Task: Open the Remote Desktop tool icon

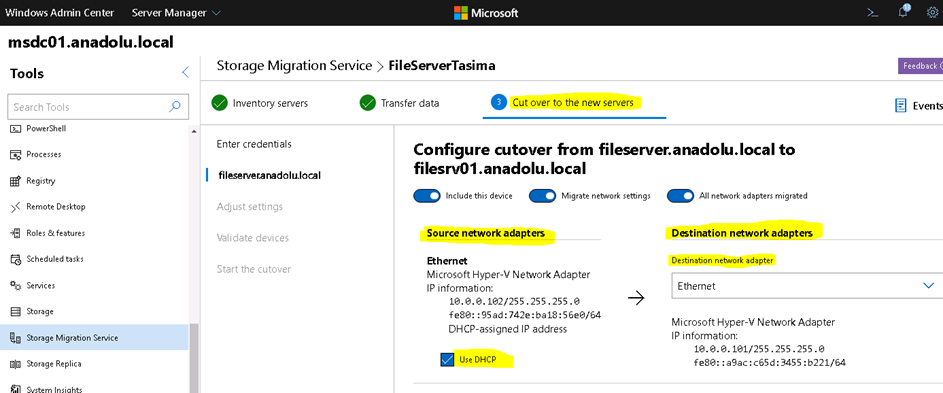Action: [x=16, y=207]
